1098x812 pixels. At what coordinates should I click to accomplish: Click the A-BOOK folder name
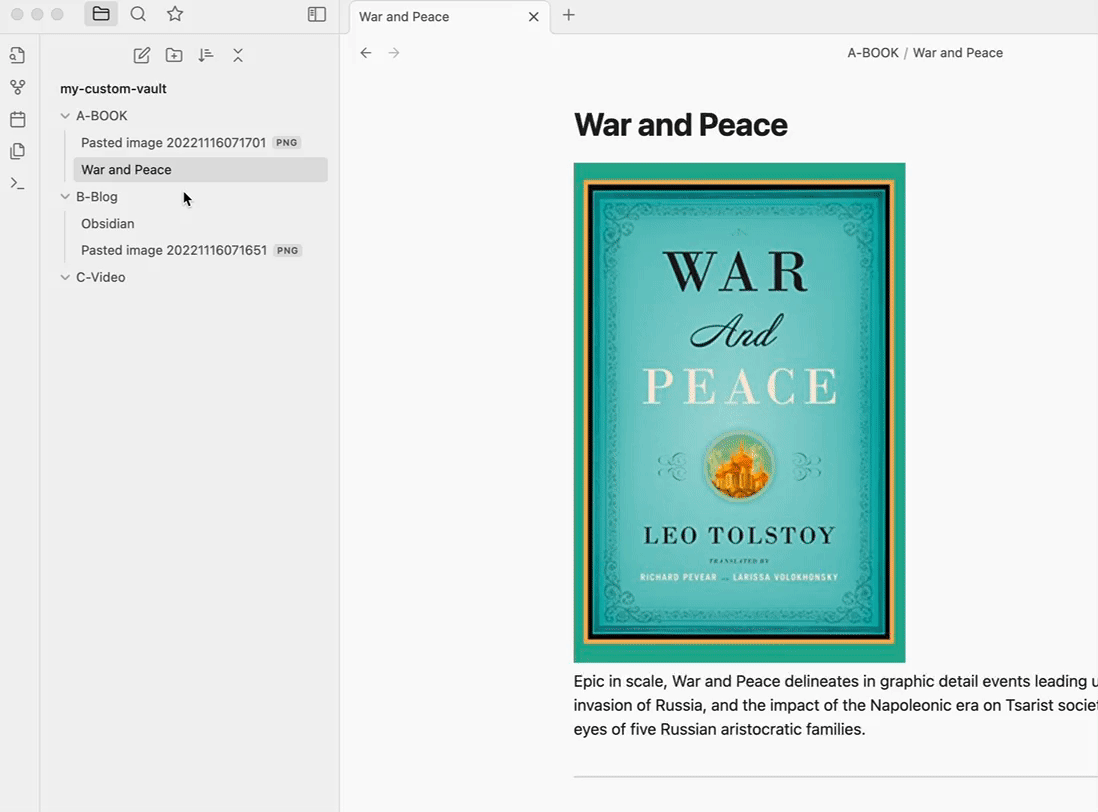pos(102,116)
